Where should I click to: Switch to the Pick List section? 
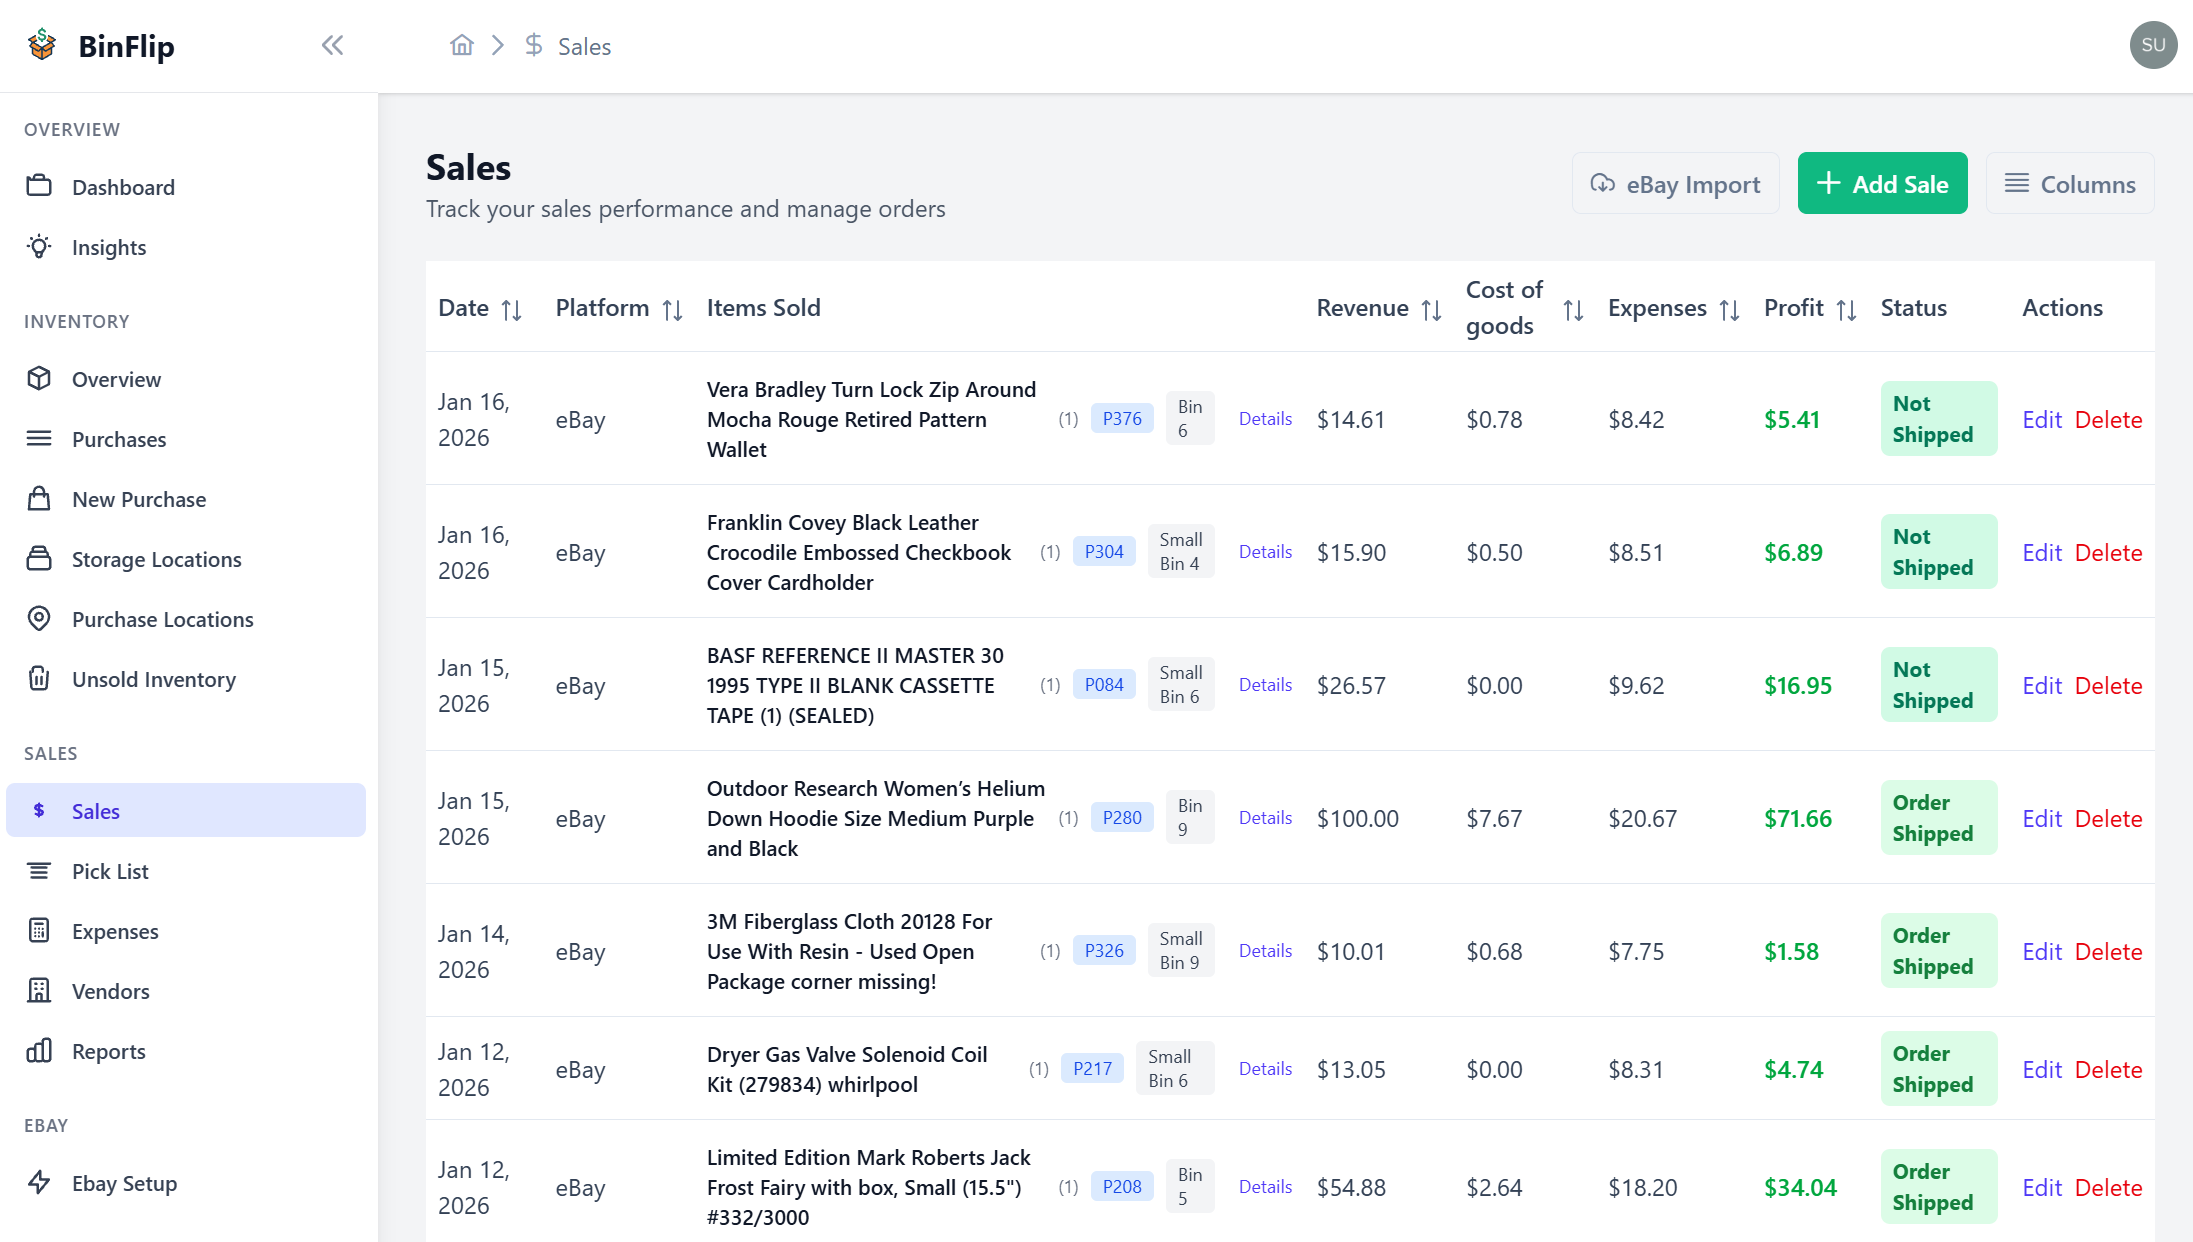click(110, 870)
